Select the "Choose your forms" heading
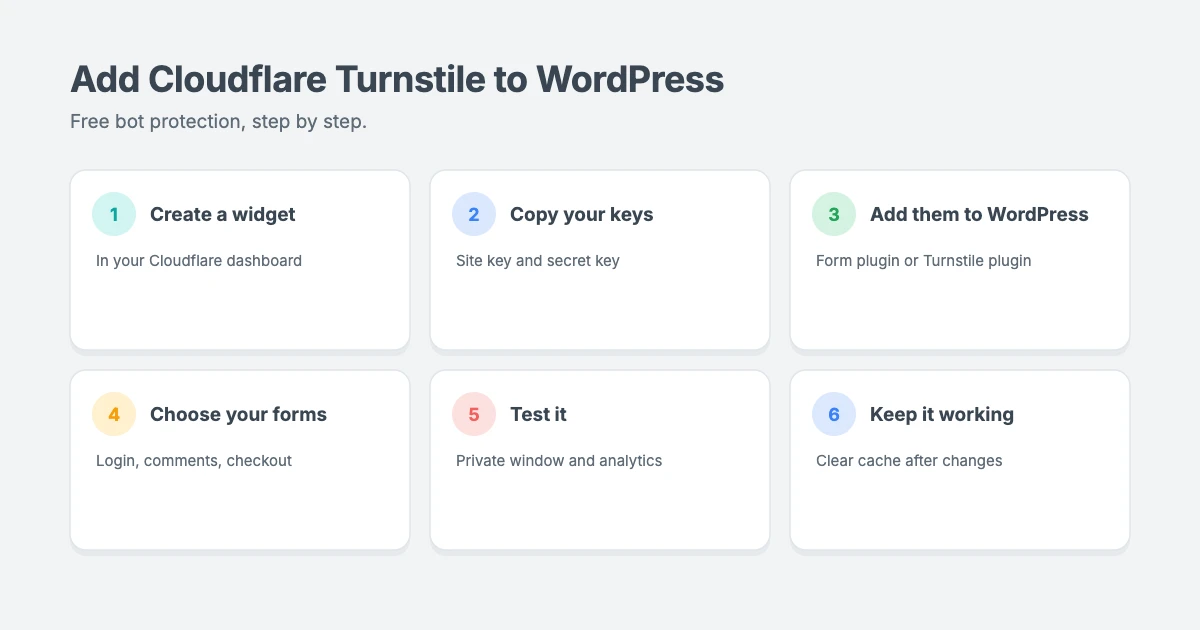This screenshot has width=1200, height=630. point(238,414)
